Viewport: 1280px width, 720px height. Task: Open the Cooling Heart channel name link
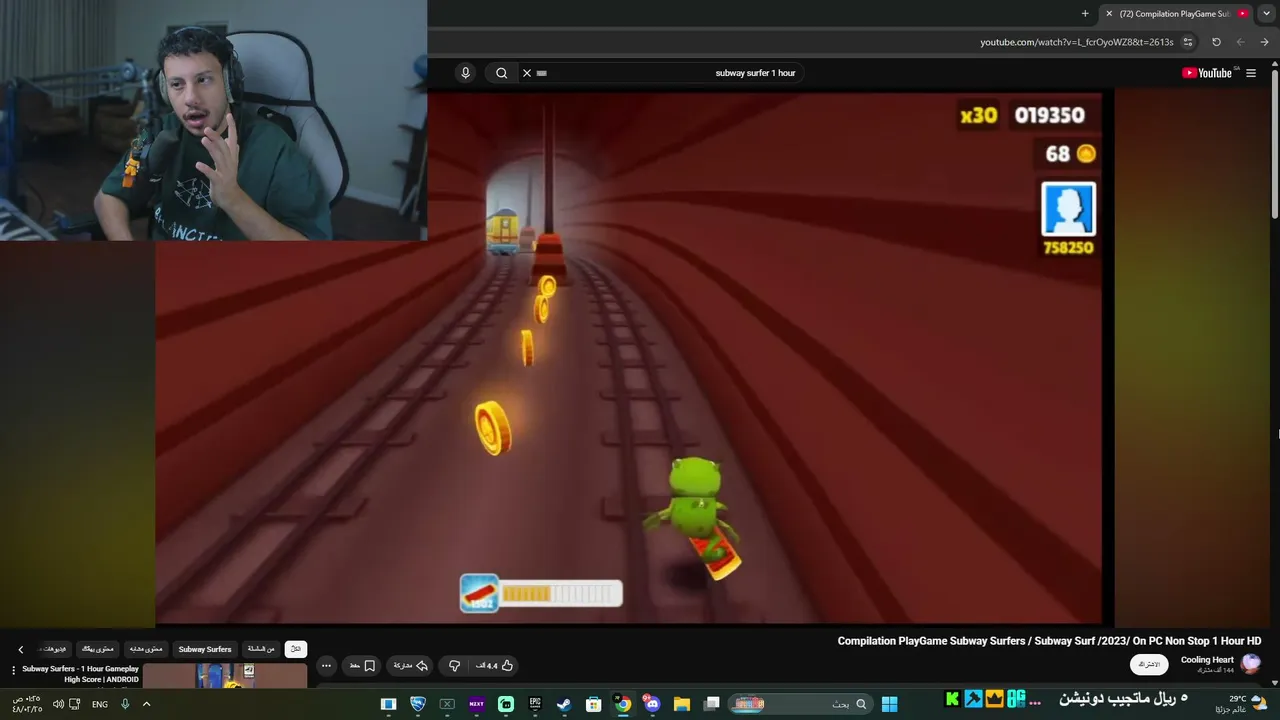(1207, 660)
